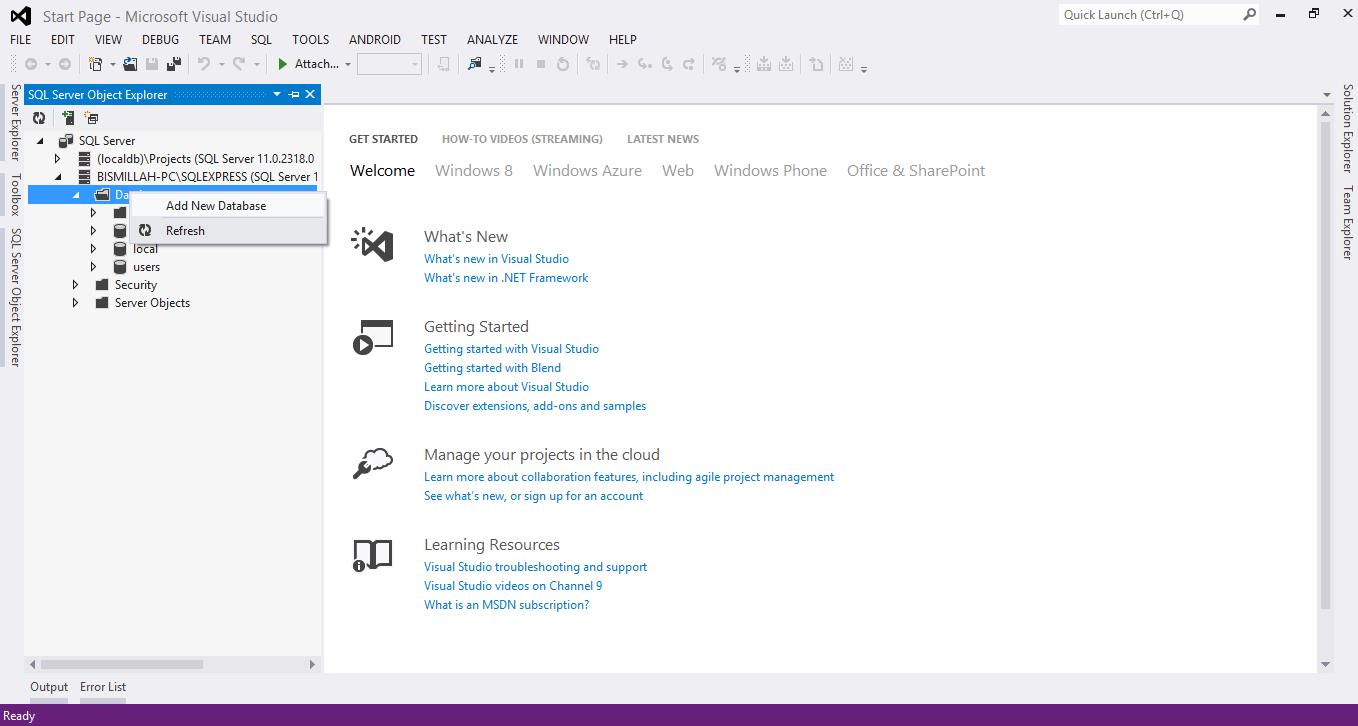Collapse the SQL Server root node
This screenshot has height=726, width=1358.
pos(41,141)
